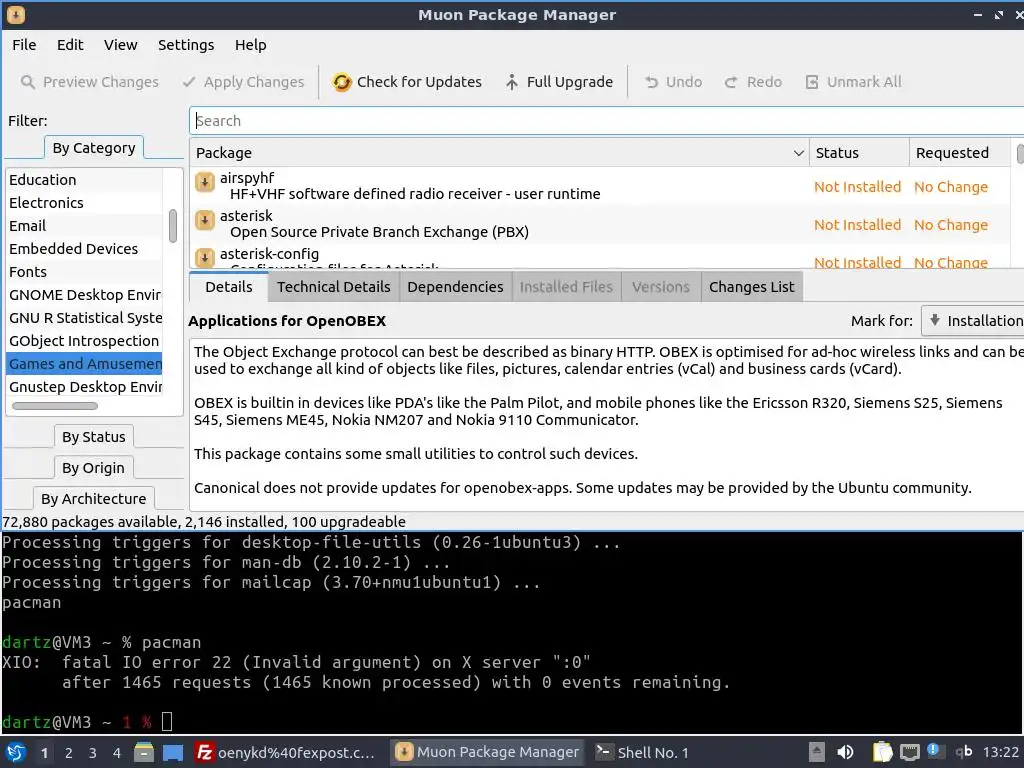Image resolution: width=1024 pixels, height=768 pixels.
Task: Open the Settings menu
Action: pos(186,45)
